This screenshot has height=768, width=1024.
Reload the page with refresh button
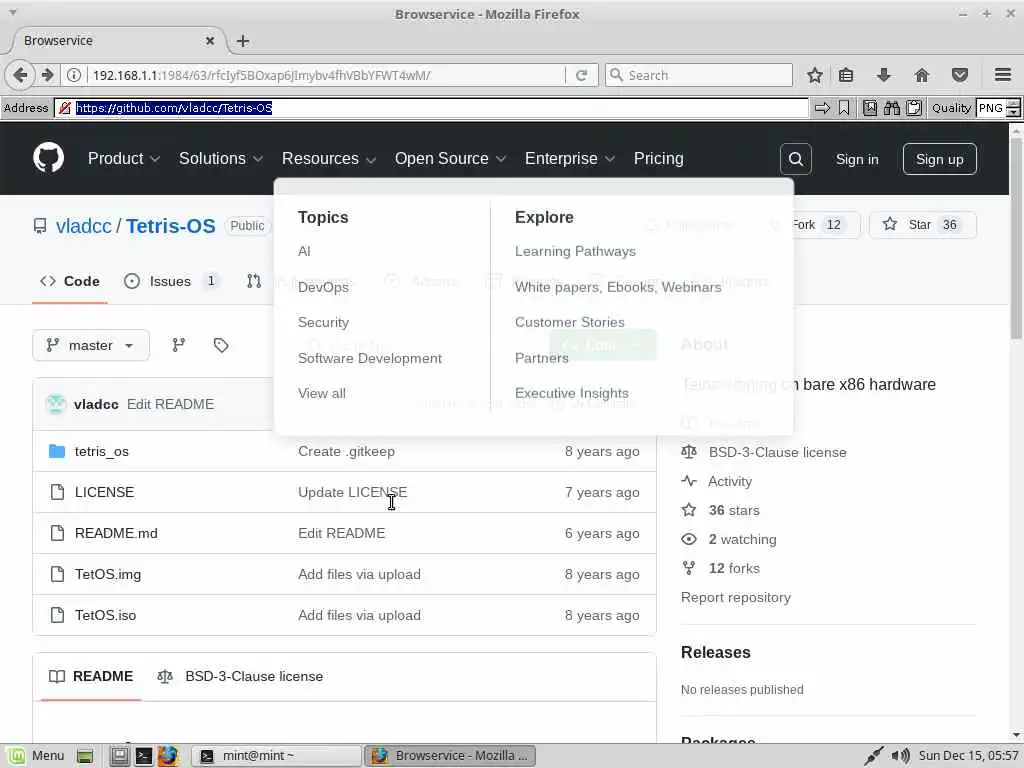tap(581, 75)
